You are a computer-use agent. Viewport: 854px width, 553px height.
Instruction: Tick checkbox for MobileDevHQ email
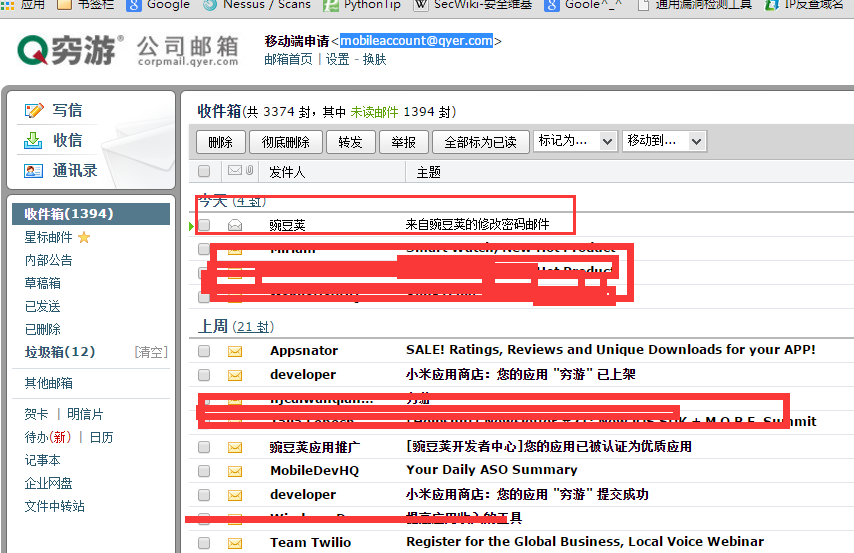[x=204, y=471]
